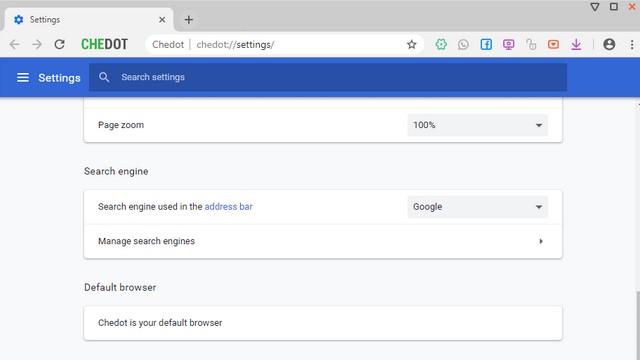
Task: Close the Settings tab
Action: (x=162, y=20)
